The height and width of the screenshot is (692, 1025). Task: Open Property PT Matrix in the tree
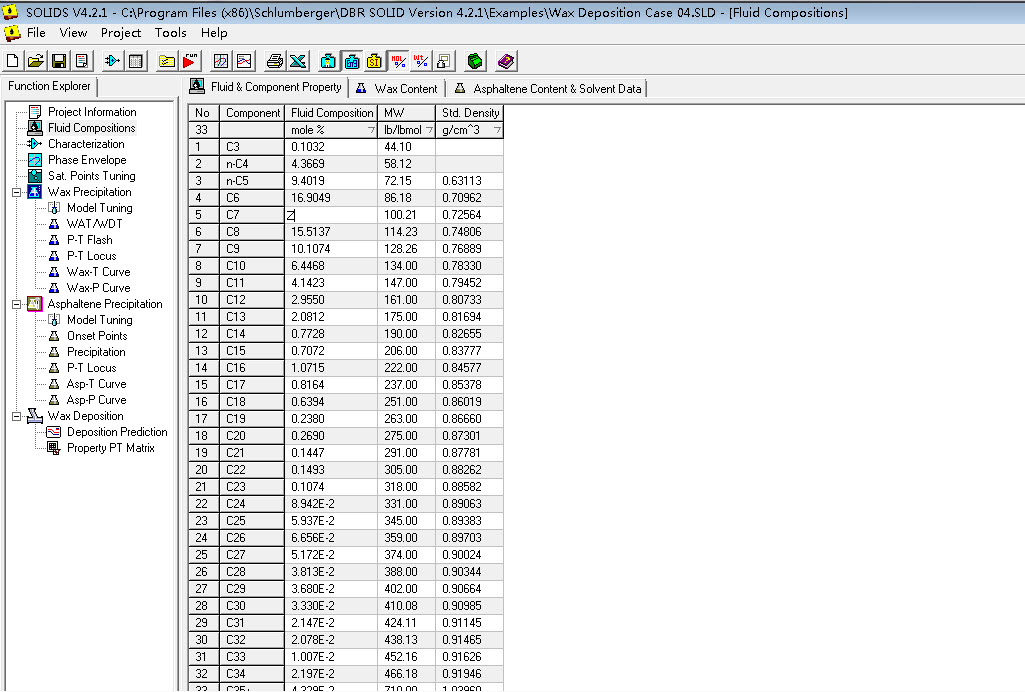click(x=110, y=448)
